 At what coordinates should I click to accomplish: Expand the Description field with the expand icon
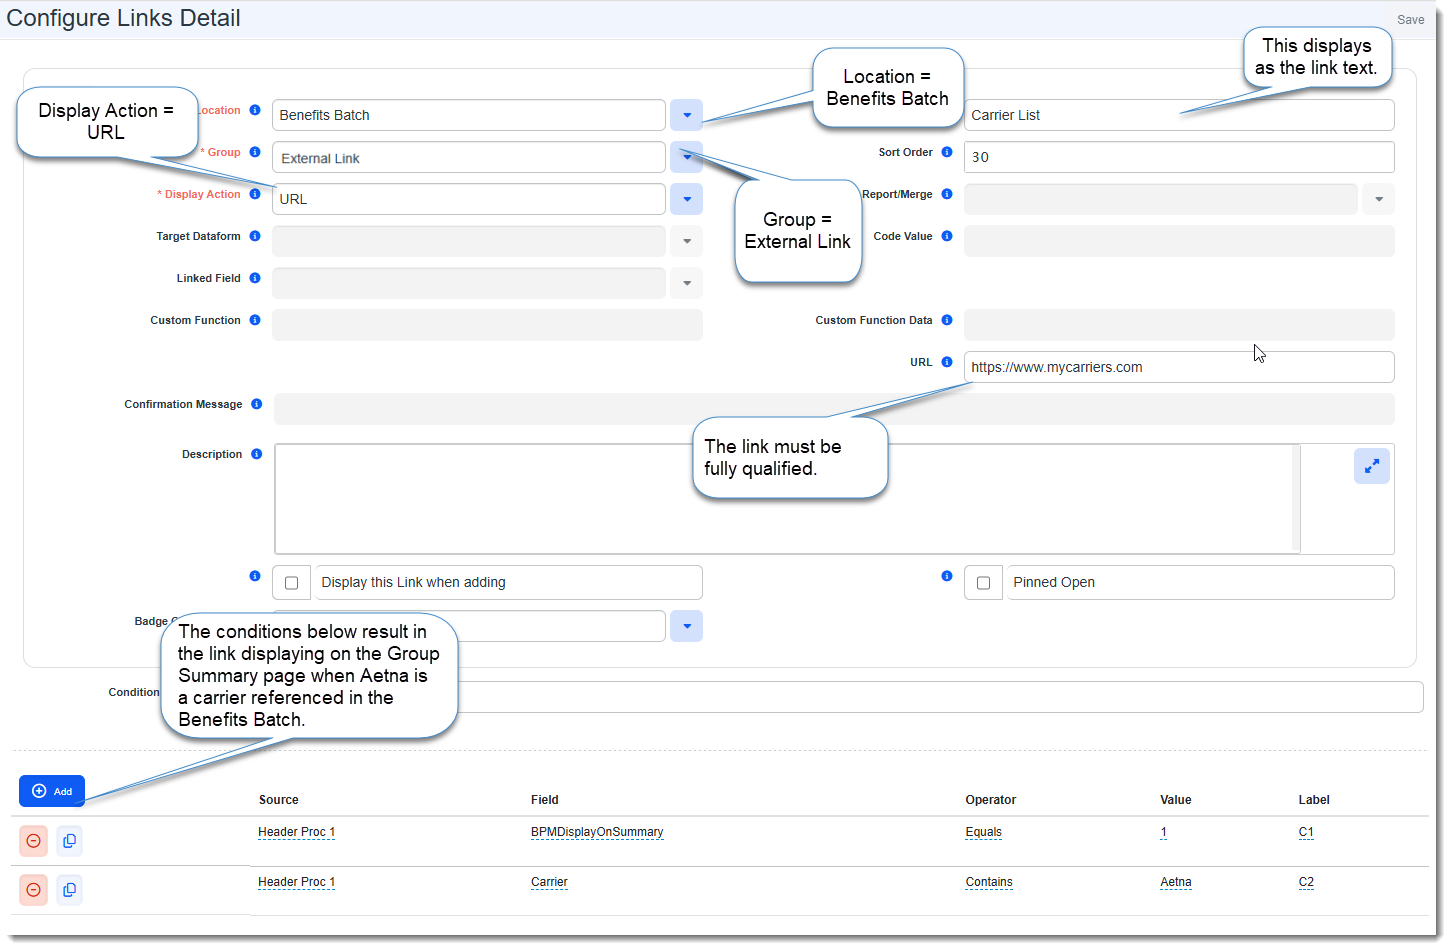(1371, 466)
